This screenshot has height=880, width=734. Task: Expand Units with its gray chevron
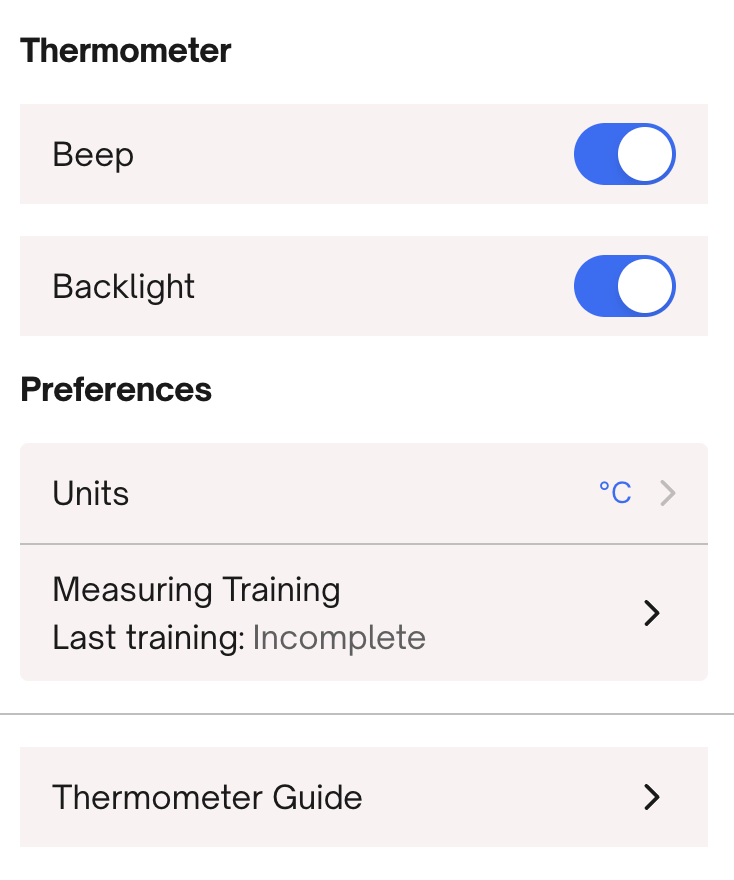coord(669,494)
